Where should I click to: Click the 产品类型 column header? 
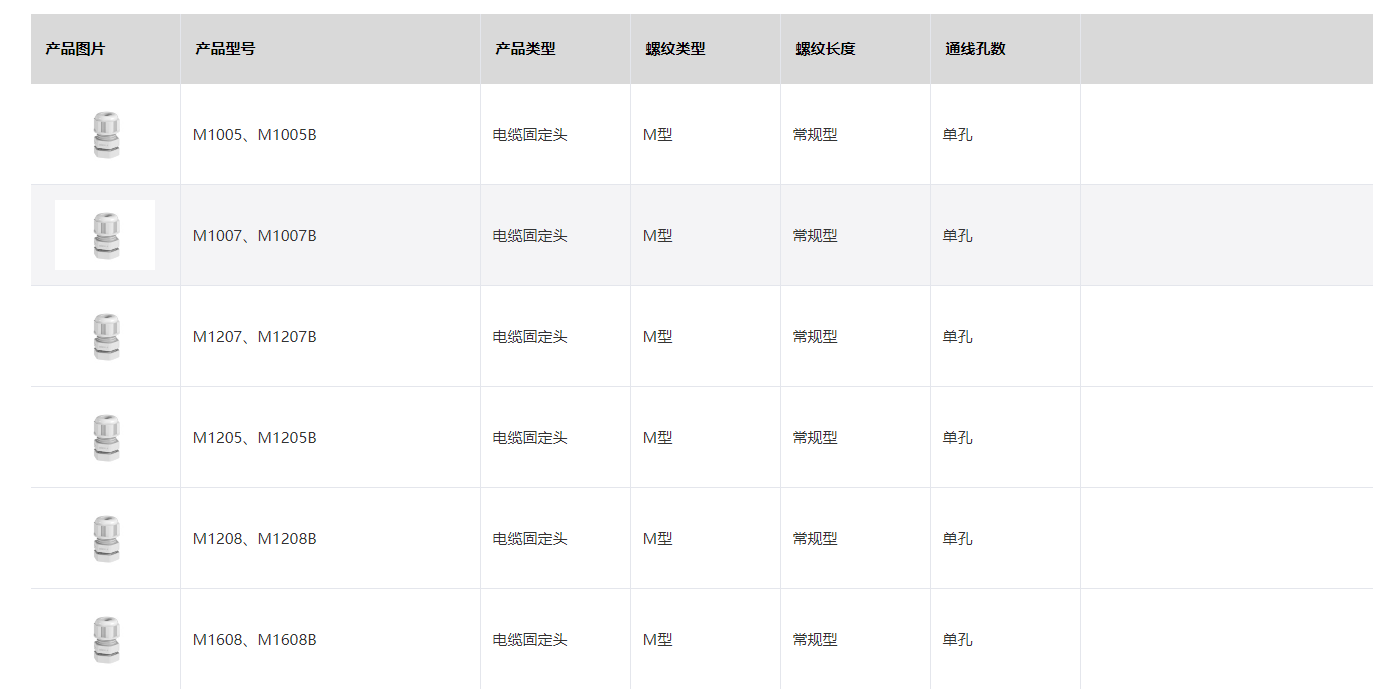525,49
